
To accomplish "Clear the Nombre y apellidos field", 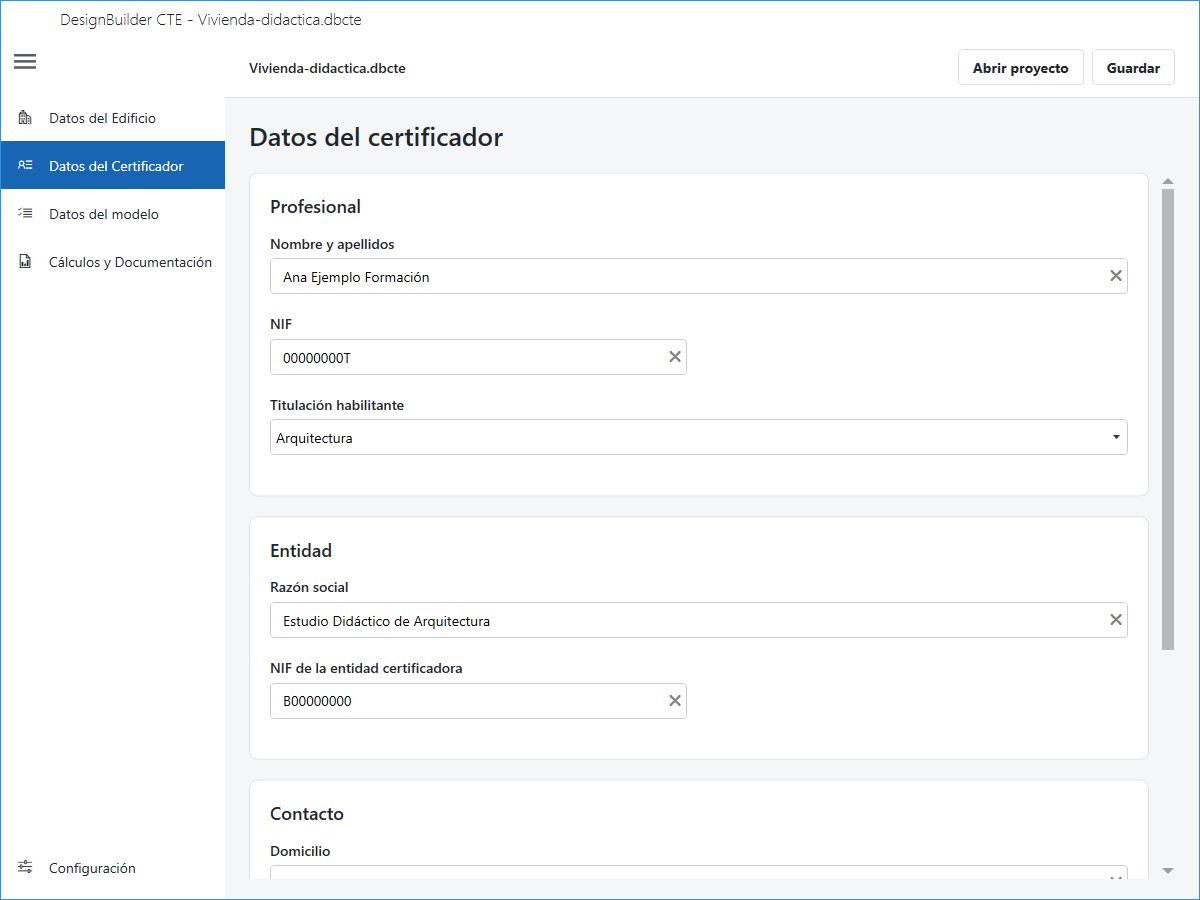I will [1116, 276].
